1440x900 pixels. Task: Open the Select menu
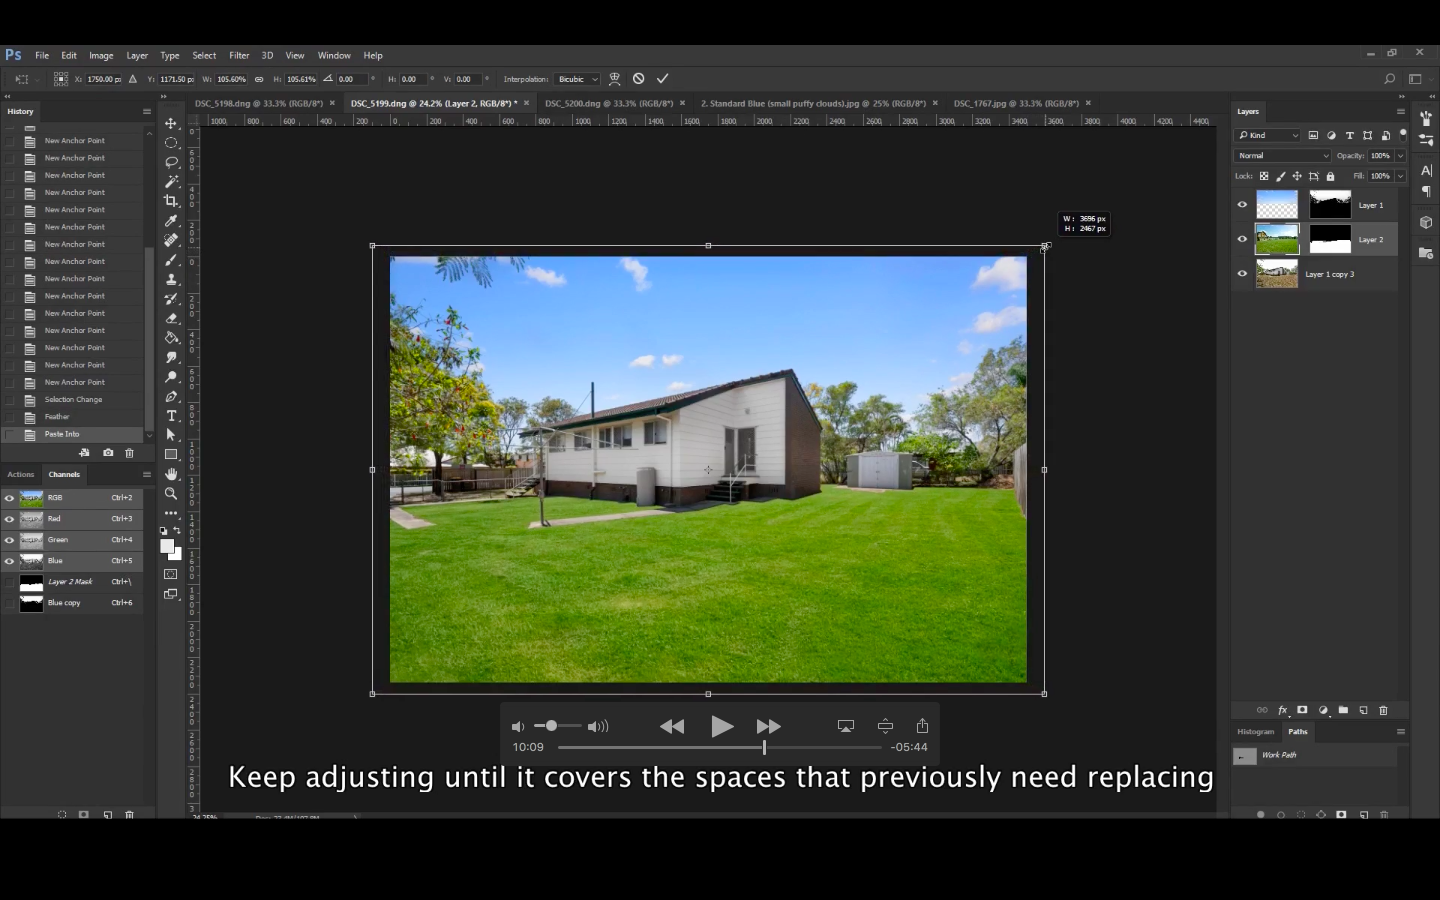click(204, 56)
